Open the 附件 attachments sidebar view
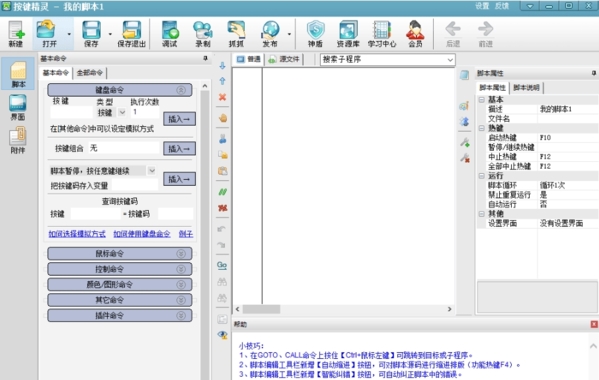 (18, 141)
